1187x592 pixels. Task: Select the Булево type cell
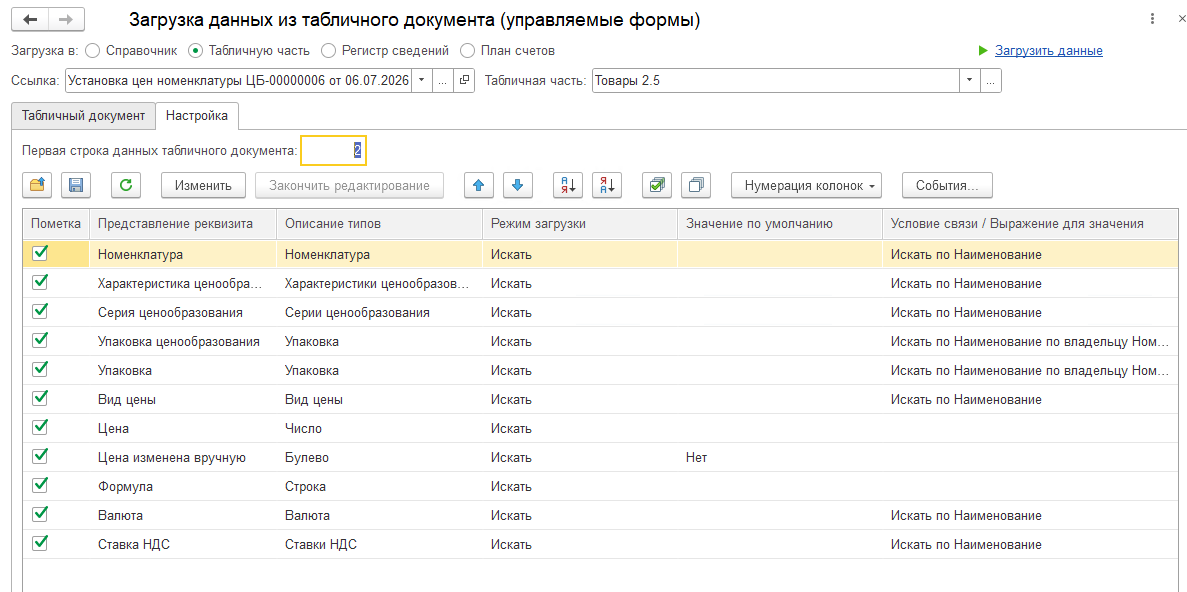point(380,457)
